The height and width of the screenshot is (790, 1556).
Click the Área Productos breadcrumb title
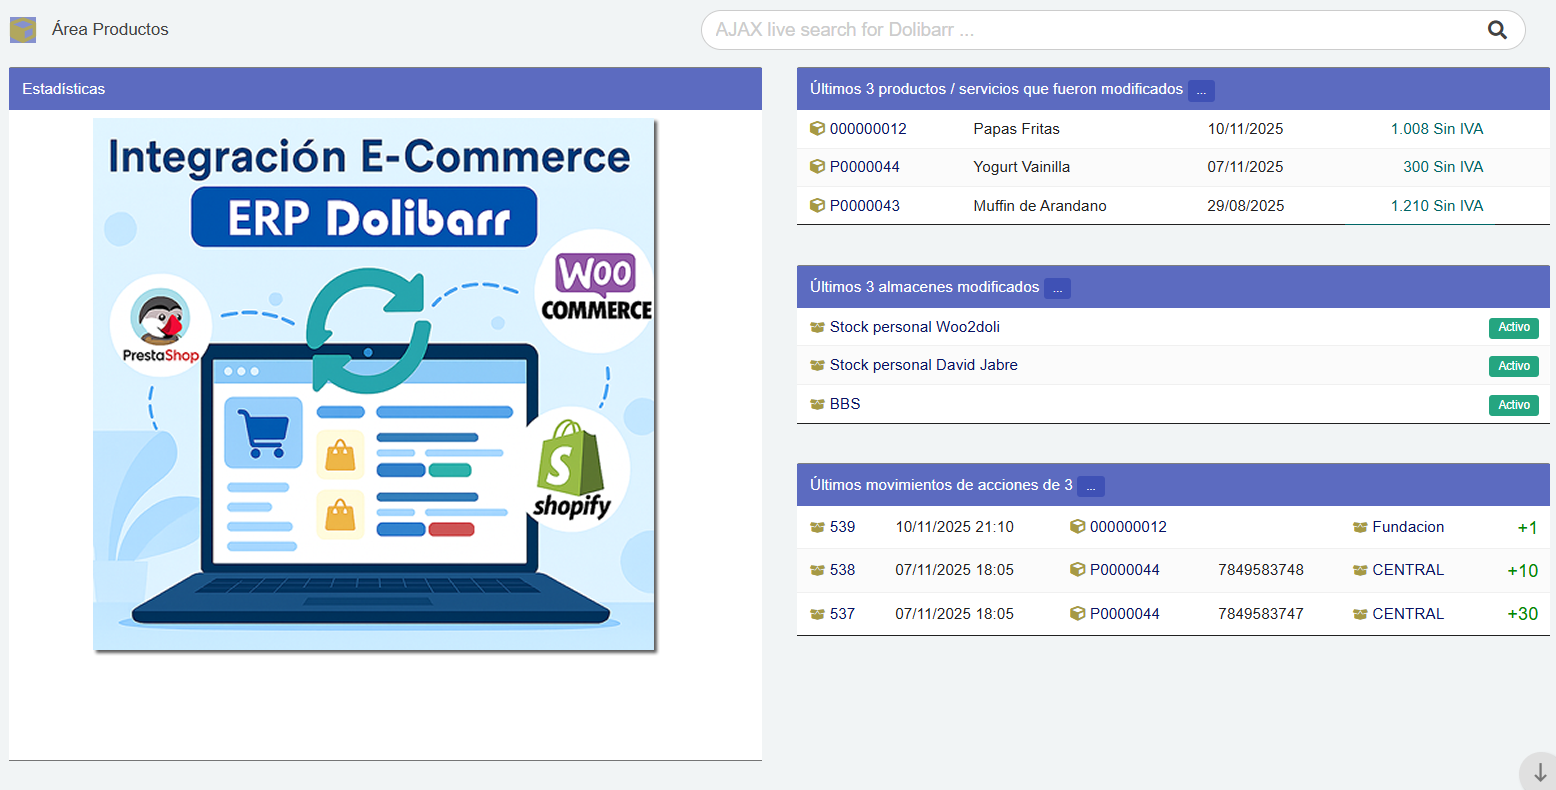(x=110, y=29)
